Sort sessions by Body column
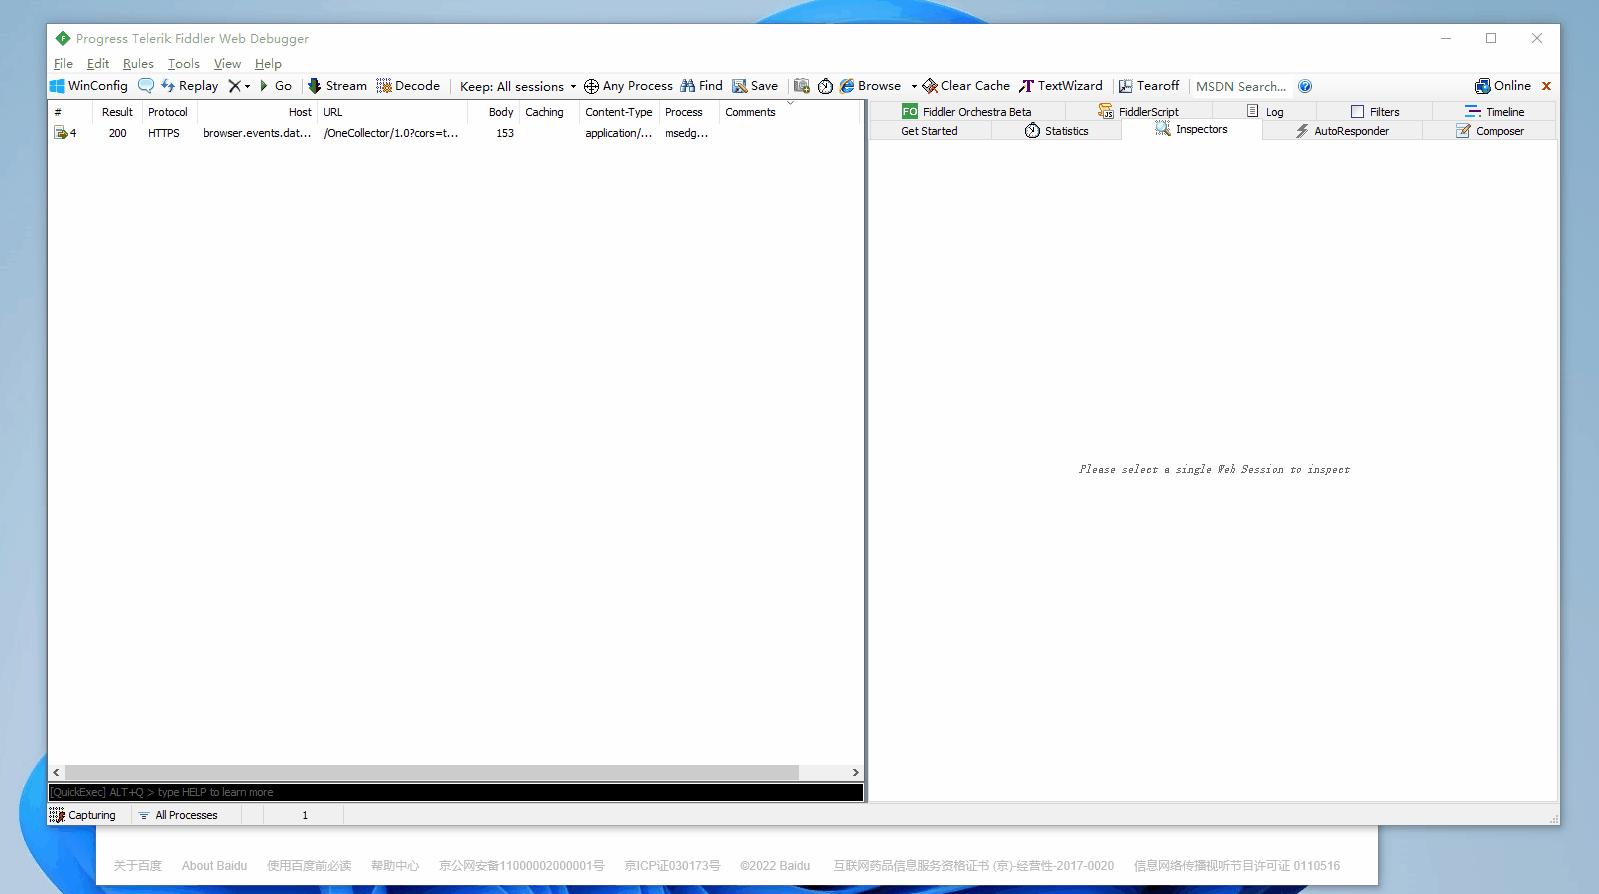1599x894 pixels. (x=494, y=112)
